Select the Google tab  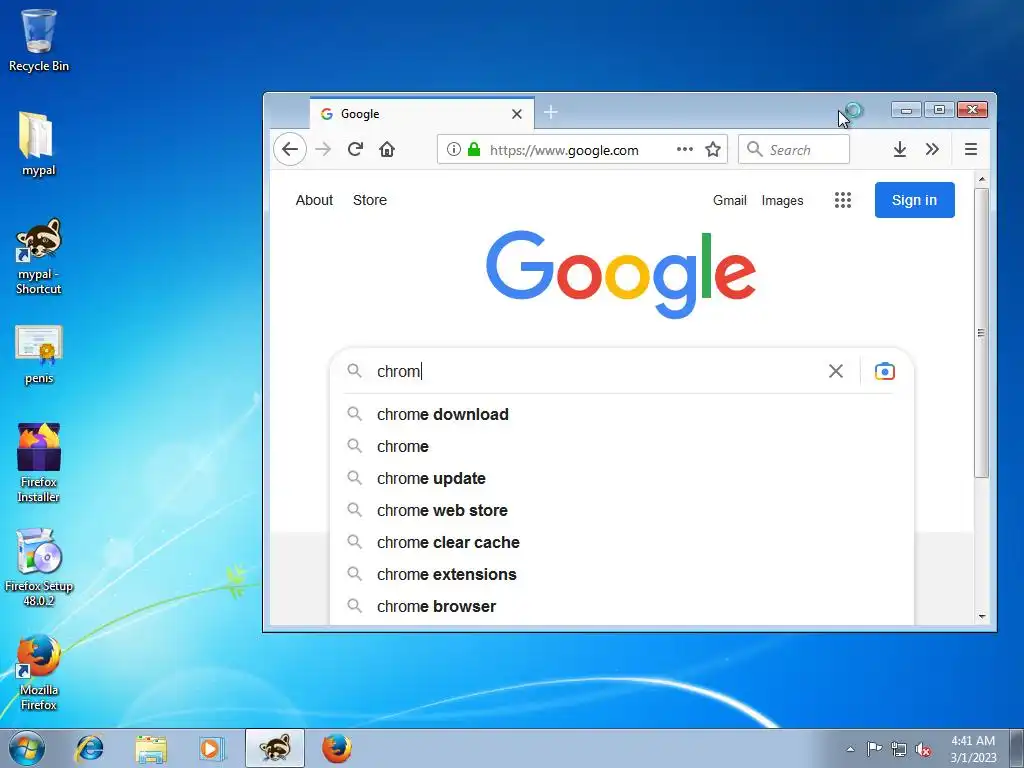tap(422, 114)
